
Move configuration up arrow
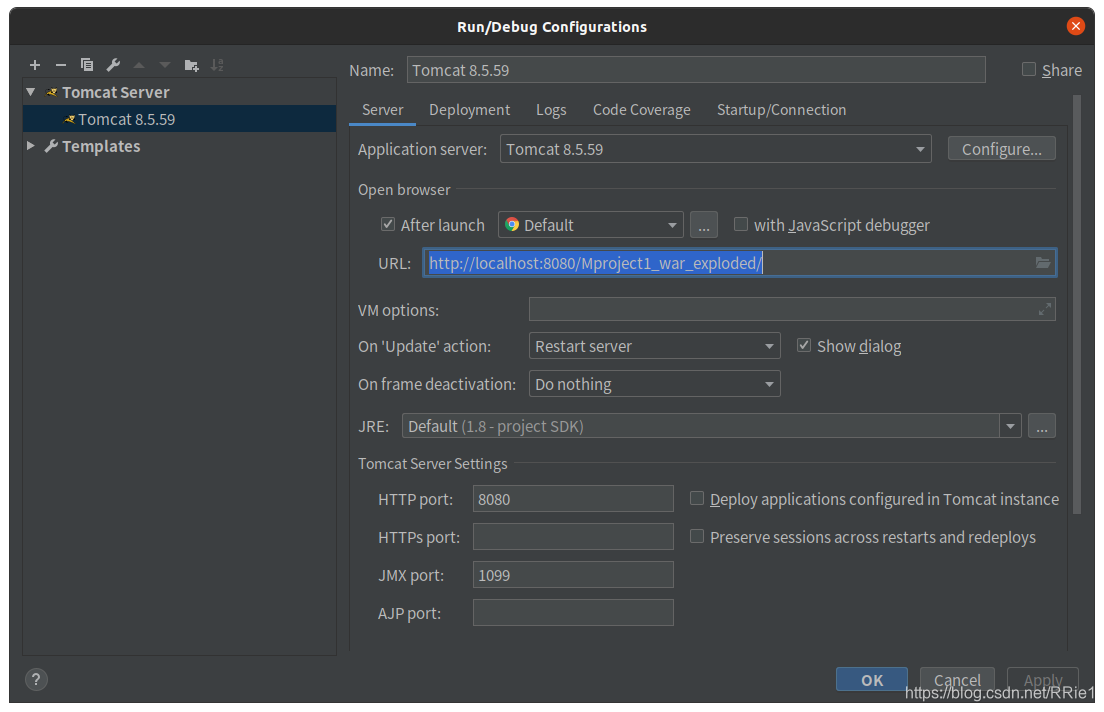[x=139, y=65]
